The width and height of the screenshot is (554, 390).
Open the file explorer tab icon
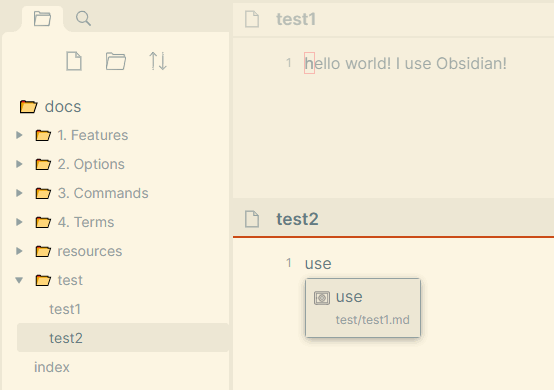coord(42,19)
